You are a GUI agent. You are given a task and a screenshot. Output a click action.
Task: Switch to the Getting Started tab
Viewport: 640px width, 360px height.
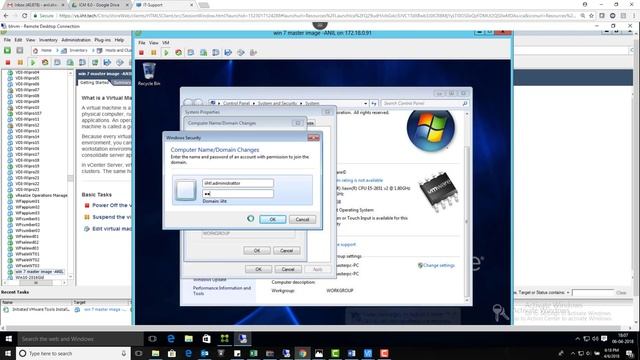pyautogui.click(x=94, y=82)
